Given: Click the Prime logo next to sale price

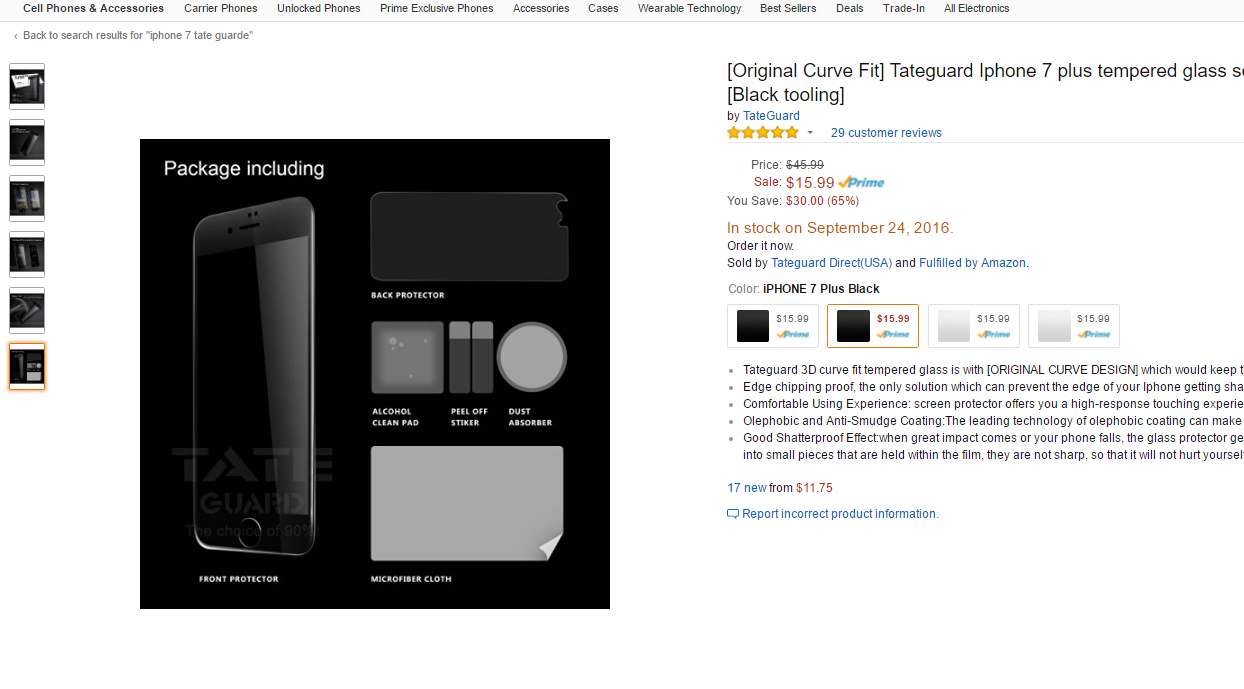Looking at the screenshot, I should point(861,183).
